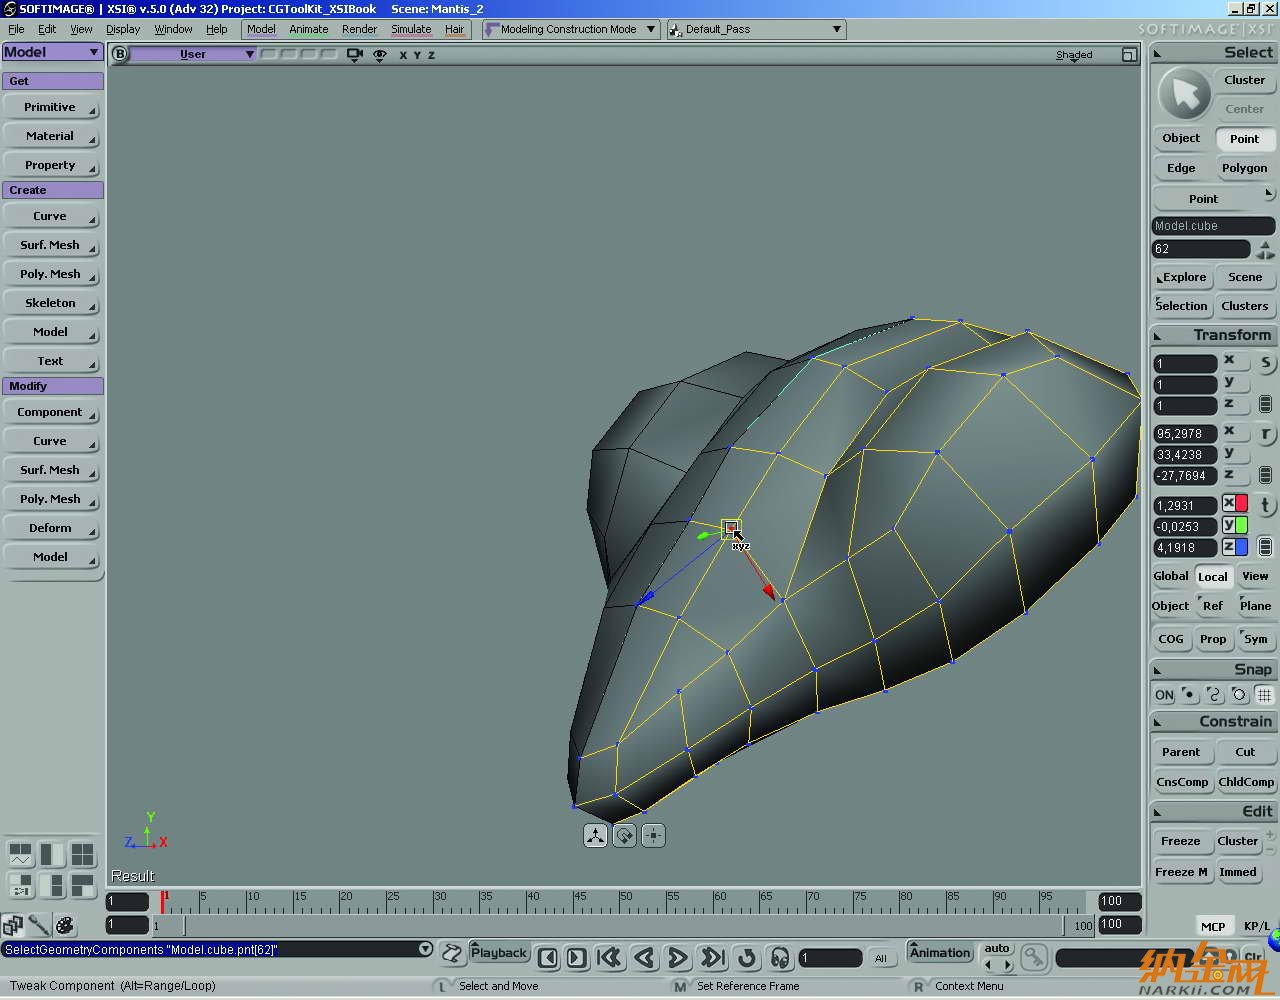Toggle translate X axis lock
The height and width of the screenshot is (1000, 1280).
pos(1235,504)
